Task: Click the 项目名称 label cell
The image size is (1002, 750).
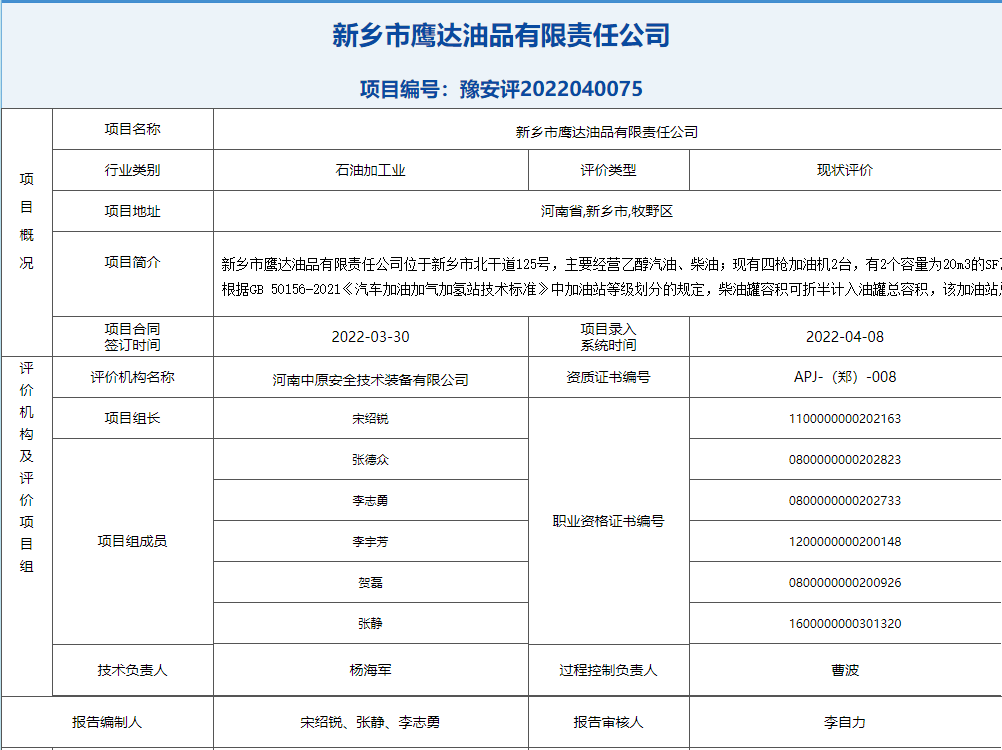Action: 132,129
